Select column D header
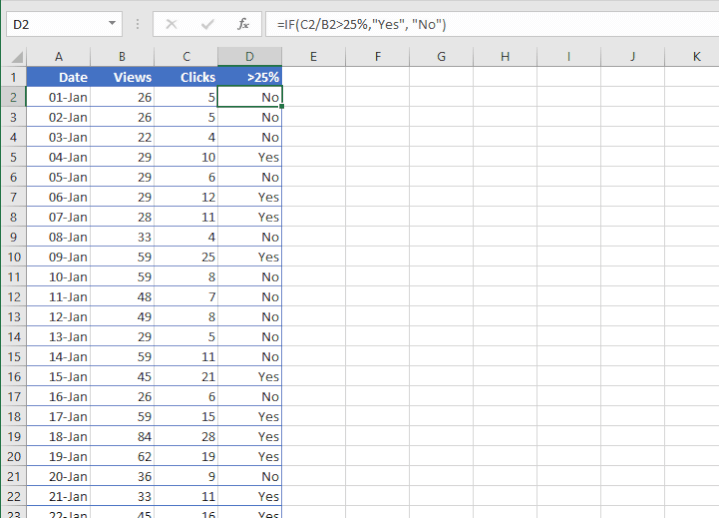Image resolution: width=720 pixels, height=518 pixels. 249,57
